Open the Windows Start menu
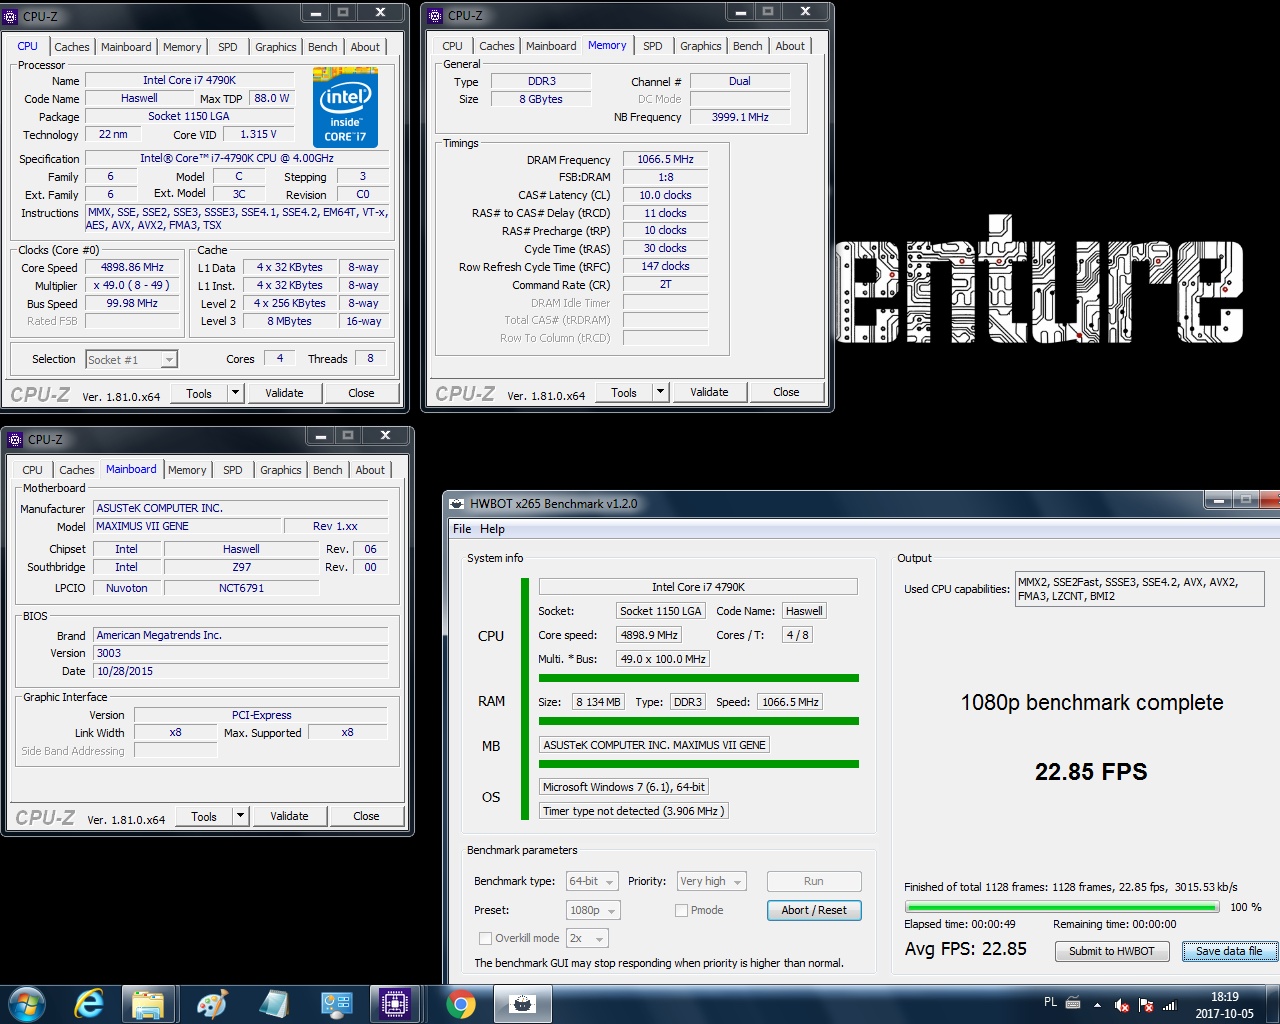This screenshot has height=1024, width=1280. [26, 1003]
